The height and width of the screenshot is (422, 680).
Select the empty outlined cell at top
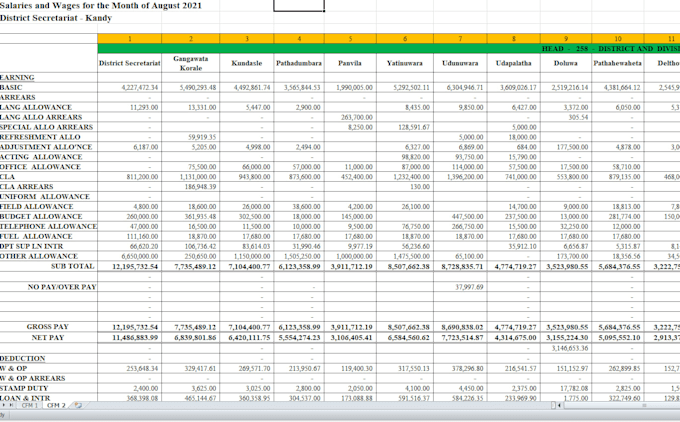(x=299, y=5)
